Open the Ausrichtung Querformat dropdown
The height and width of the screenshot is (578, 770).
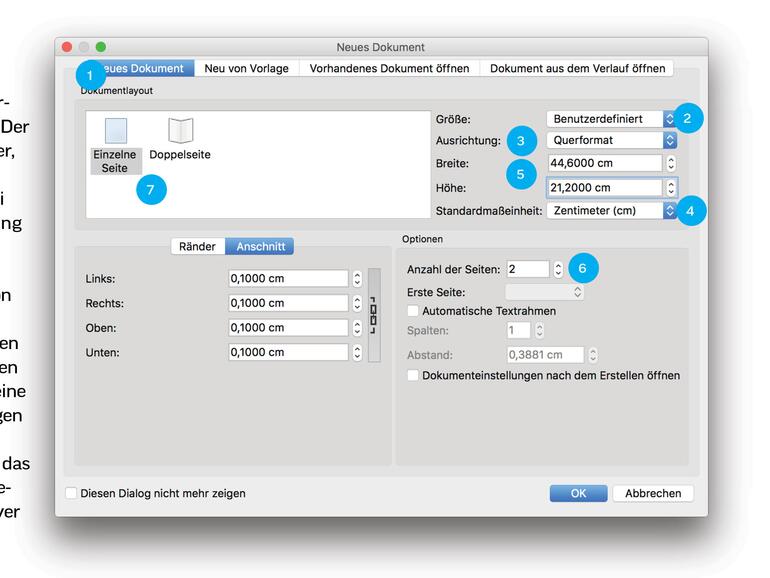tap(611, 141)
